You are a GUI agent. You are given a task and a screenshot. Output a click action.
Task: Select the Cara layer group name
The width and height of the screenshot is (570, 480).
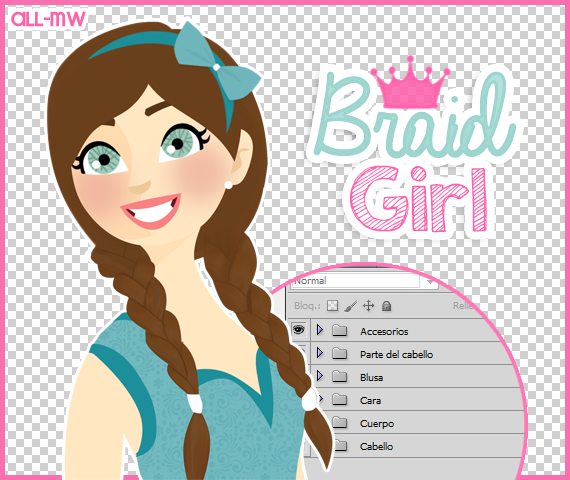pyautogui.click(x=370, y=400)
